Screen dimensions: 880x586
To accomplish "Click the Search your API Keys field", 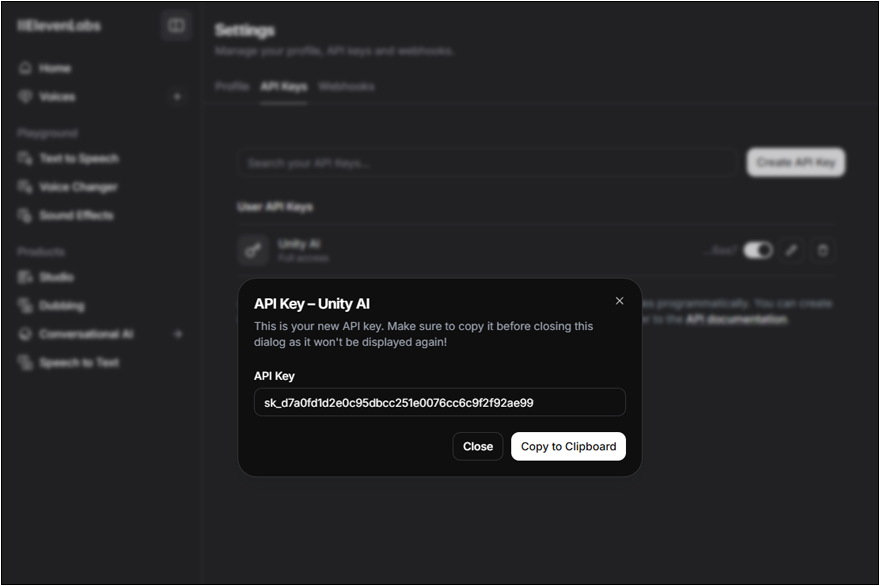I will 487,163.
